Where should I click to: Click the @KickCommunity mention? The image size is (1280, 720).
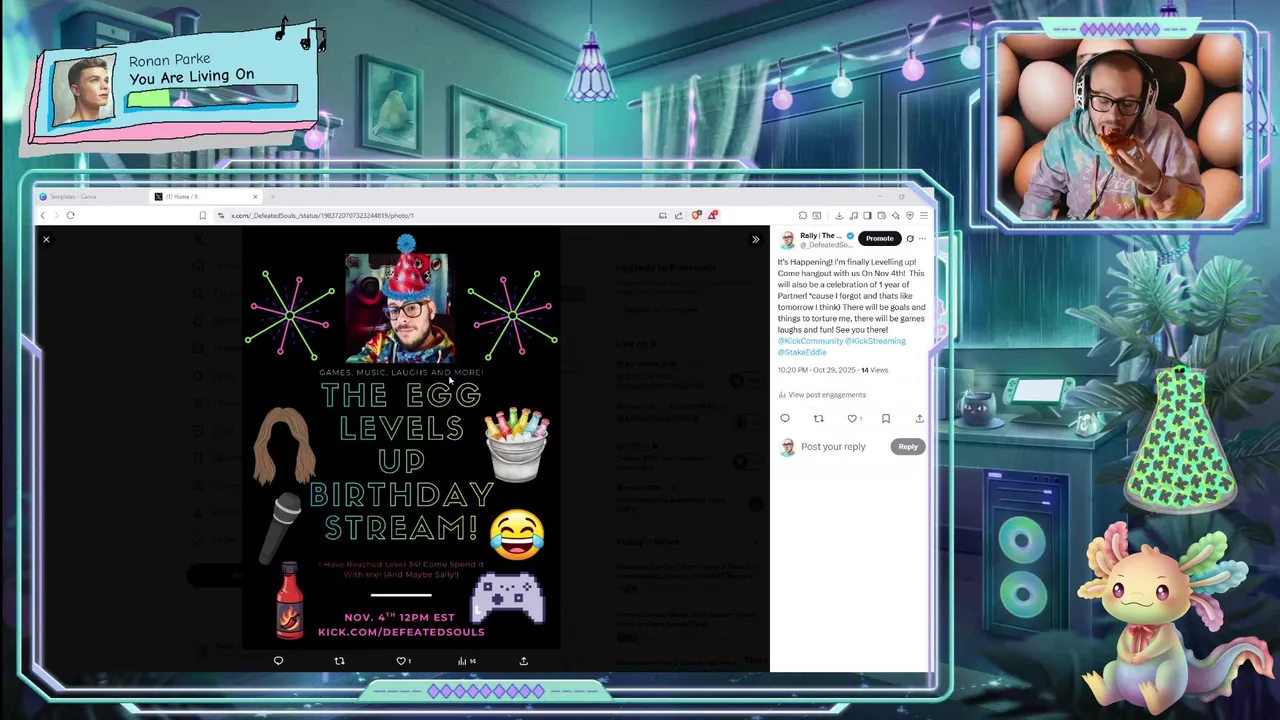point(810,341)
